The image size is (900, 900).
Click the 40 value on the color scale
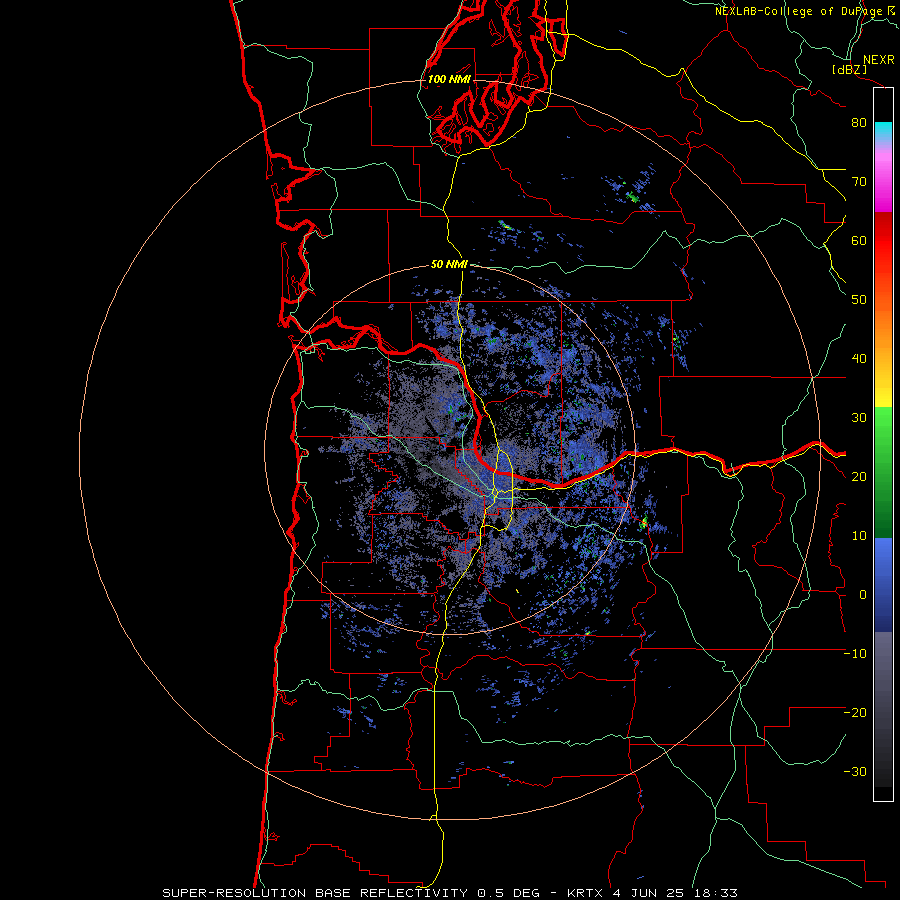pyautogui.click(x=859, y=359)
